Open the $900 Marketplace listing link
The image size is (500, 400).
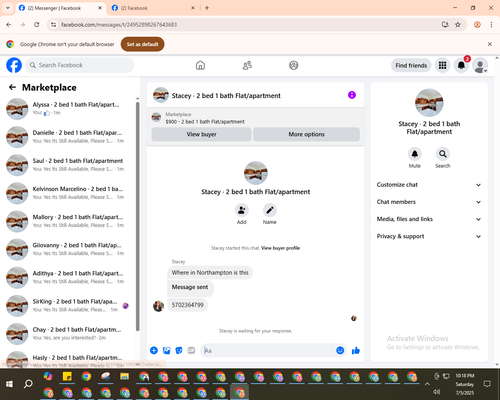[205, 122]
